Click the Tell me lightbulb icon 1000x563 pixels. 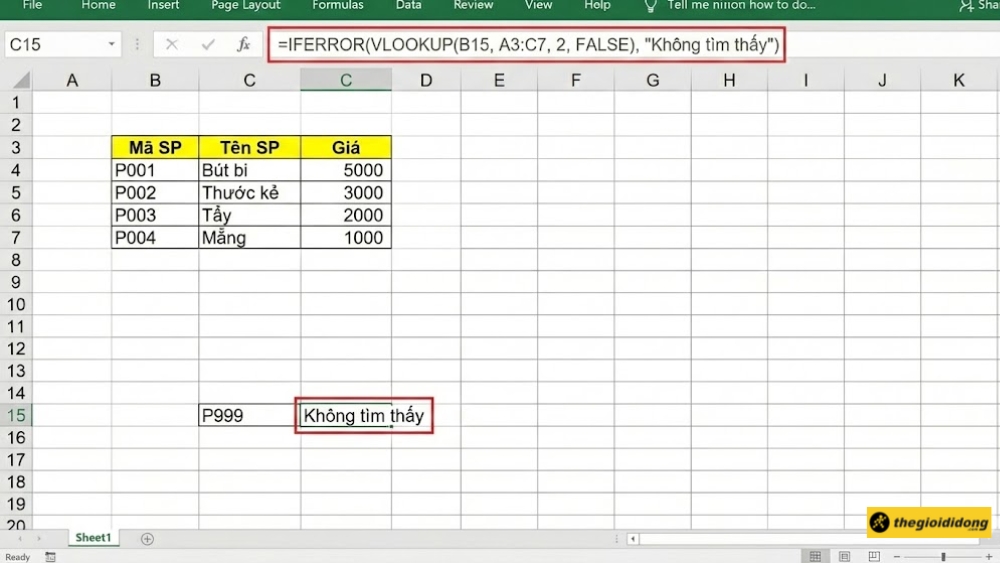click(x=650, y=6)
